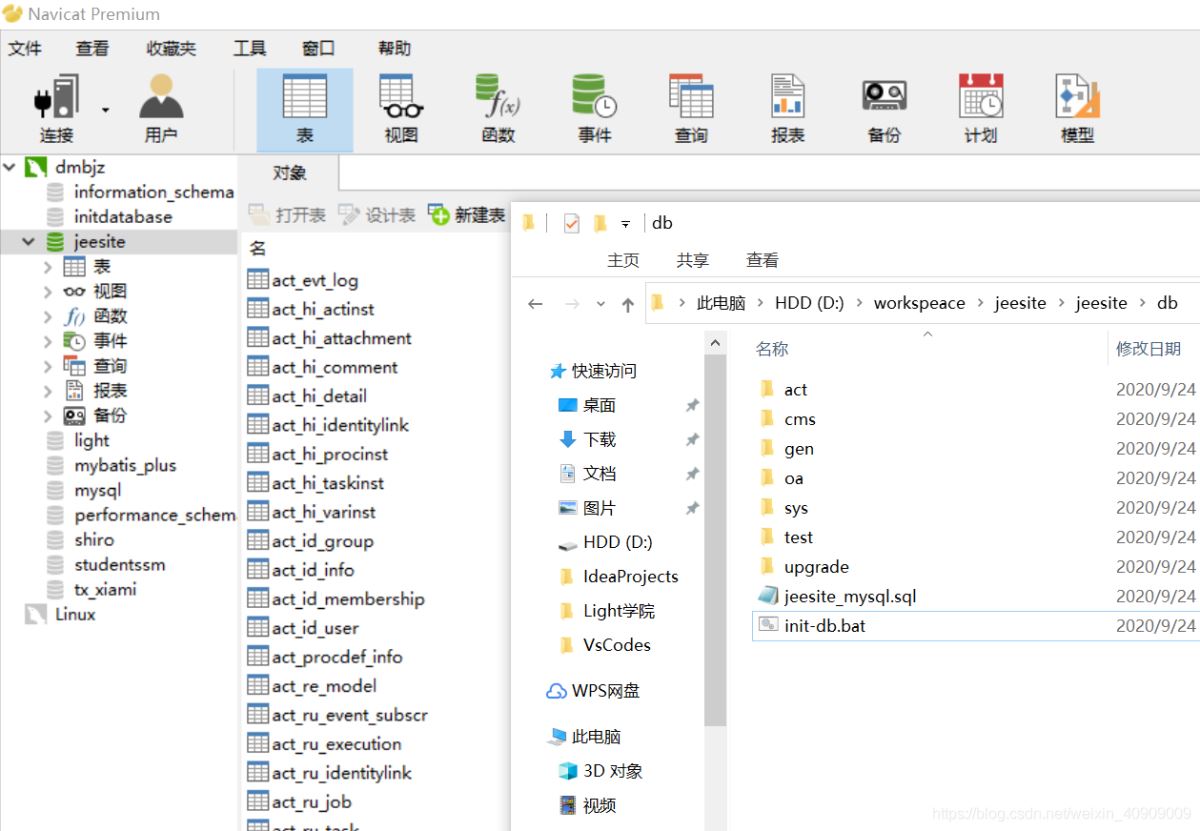
Task: Open the 窗口 menu
Action: tap(318, 47)
